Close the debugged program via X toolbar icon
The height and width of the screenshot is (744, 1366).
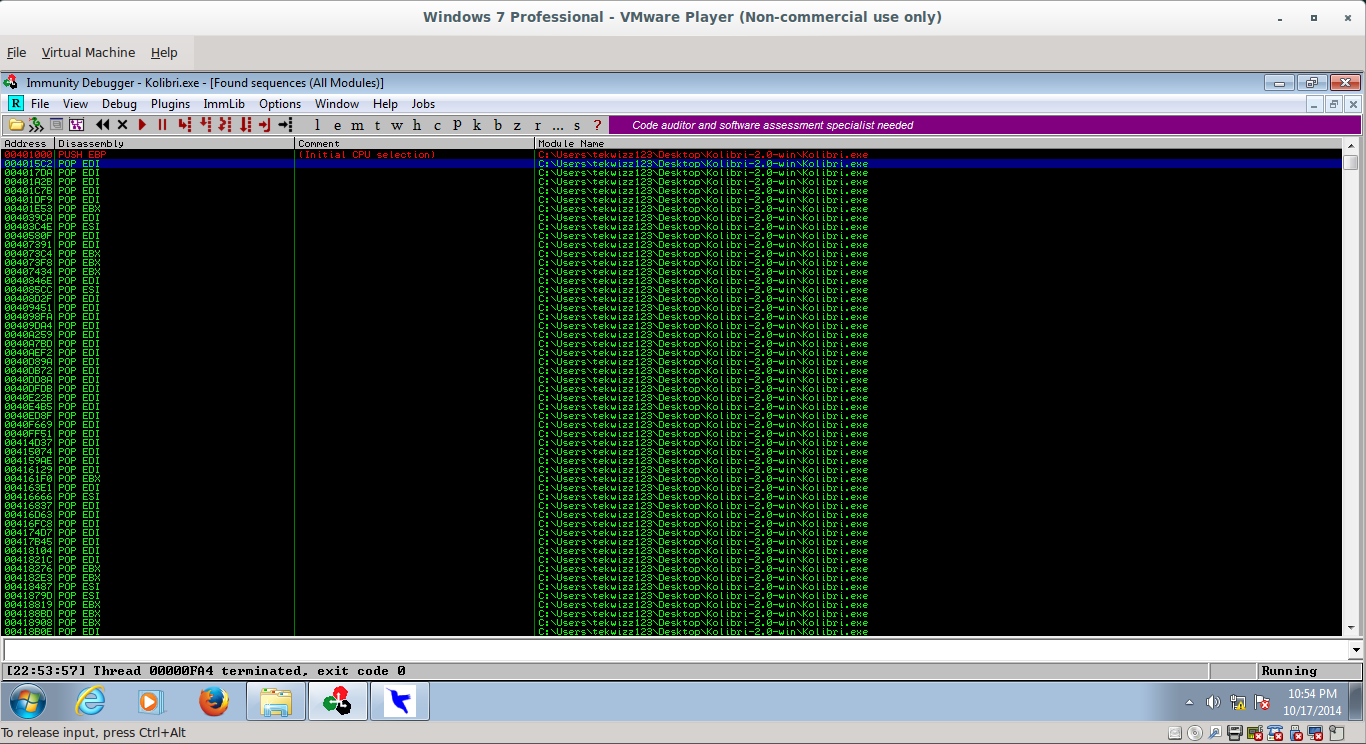(x=122, y=125)
